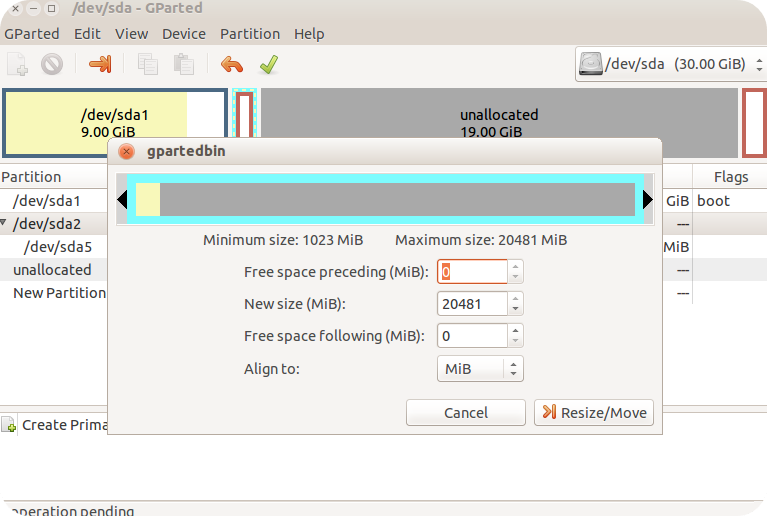Click the pending Create Primary operation entry
The image size is (767, 516).
(x=54, y=425)
